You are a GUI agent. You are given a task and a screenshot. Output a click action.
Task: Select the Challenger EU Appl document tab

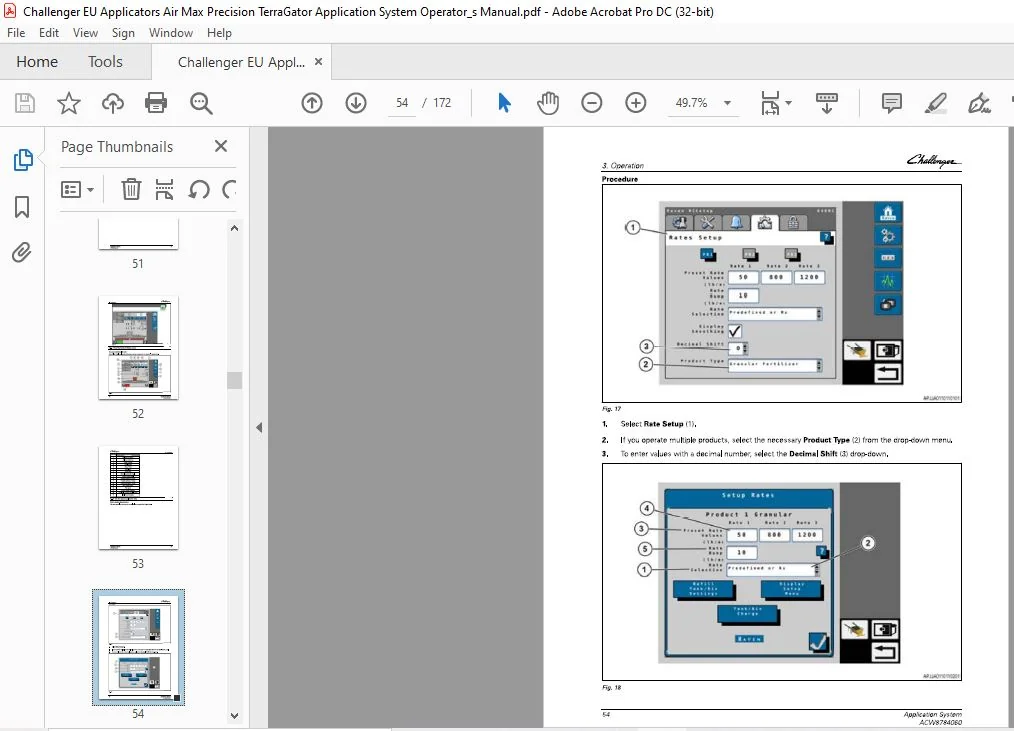coord(241,62)
